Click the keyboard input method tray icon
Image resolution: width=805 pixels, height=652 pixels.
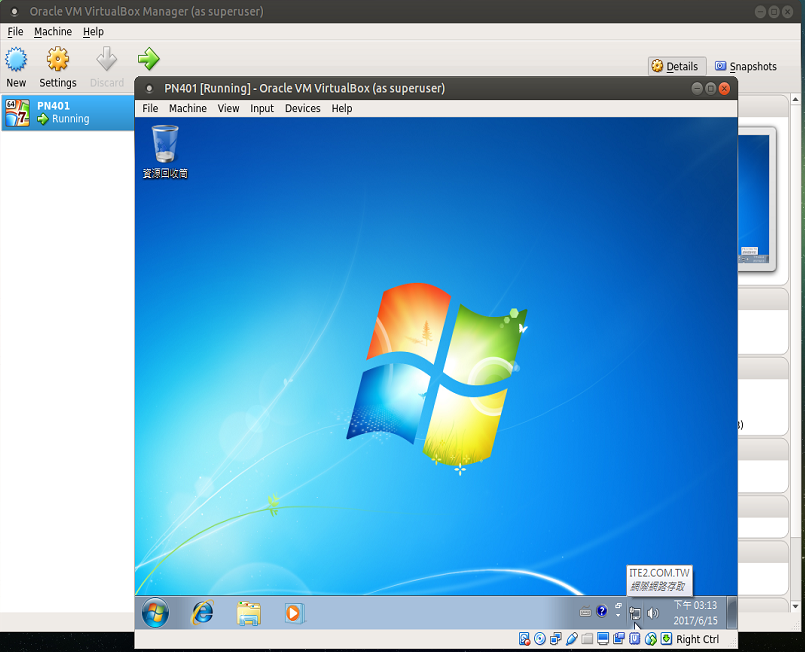(585, 612)
